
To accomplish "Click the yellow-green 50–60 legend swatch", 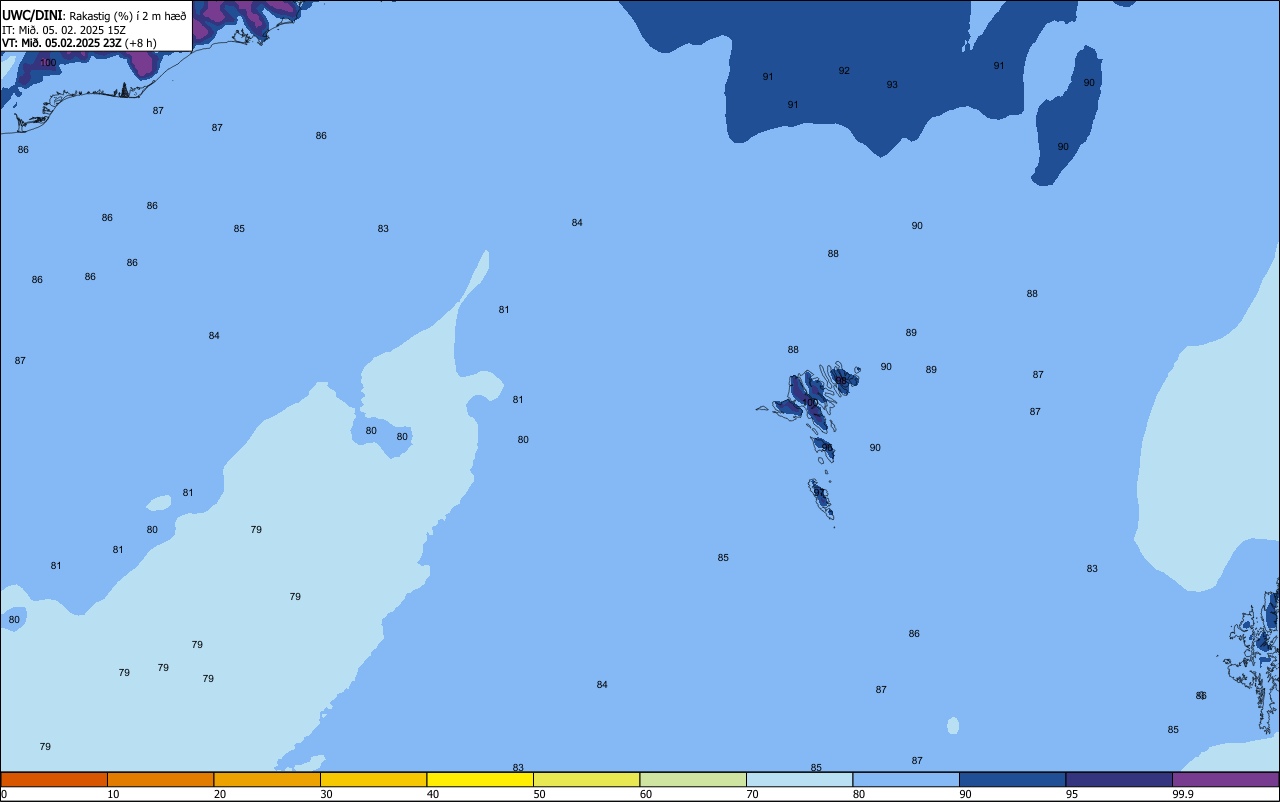I will pos(586,779).
